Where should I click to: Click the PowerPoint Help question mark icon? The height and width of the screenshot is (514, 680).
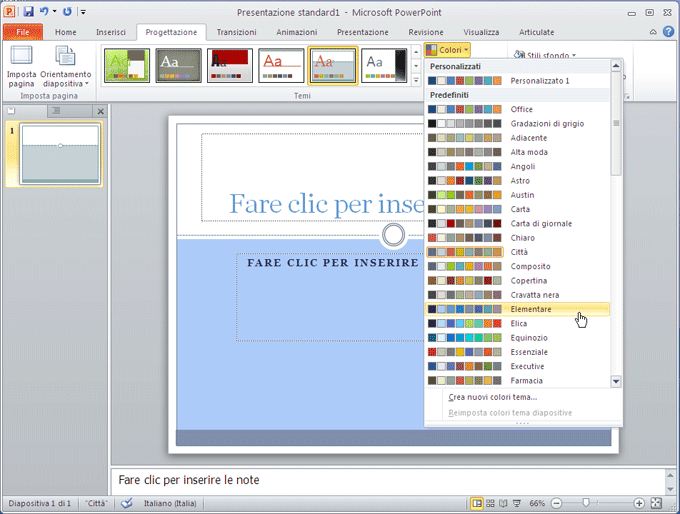pos(669,32)
